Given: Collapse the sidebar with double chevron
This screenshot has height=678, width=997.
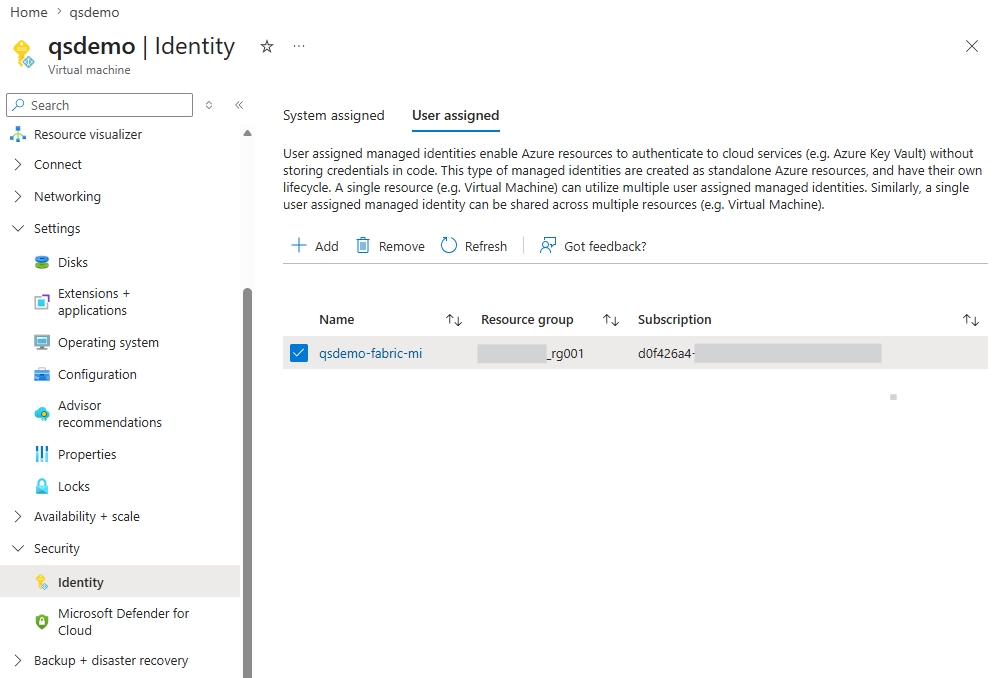Looking at the screenshot, I should pos(239,105).
